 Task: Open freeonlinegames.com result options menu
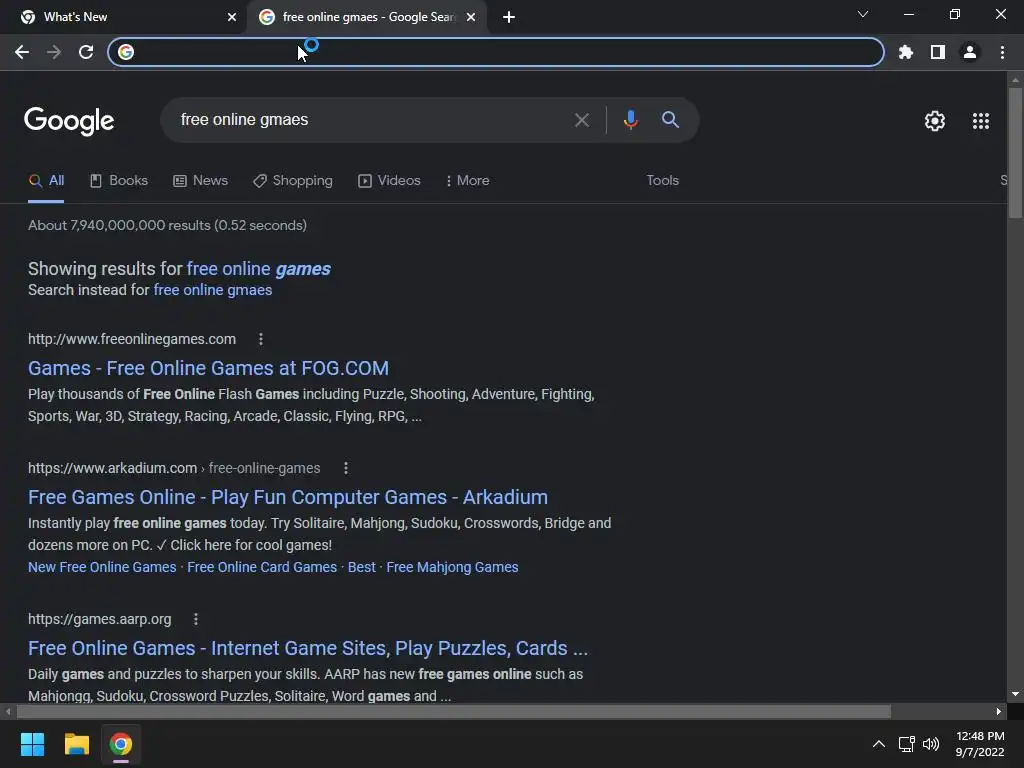(261, 339)
